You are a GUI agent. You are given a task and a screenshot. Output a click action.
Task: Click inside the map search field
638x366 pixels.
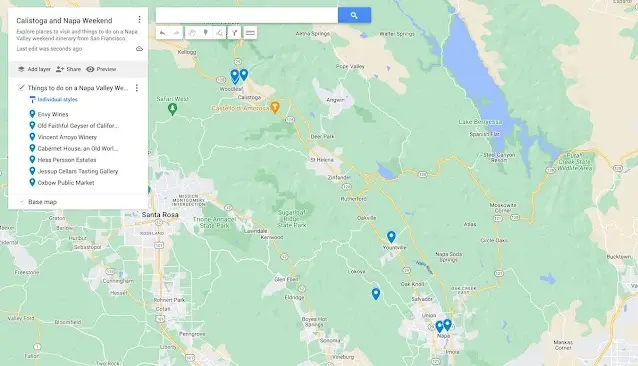coord(247,15)
